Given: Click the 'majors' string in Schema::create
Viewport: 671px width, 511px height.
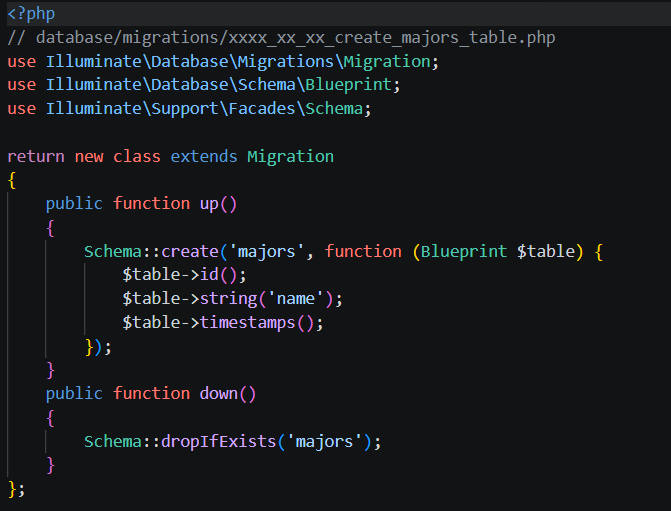Looking at the screenshot, I should point(267,251).
